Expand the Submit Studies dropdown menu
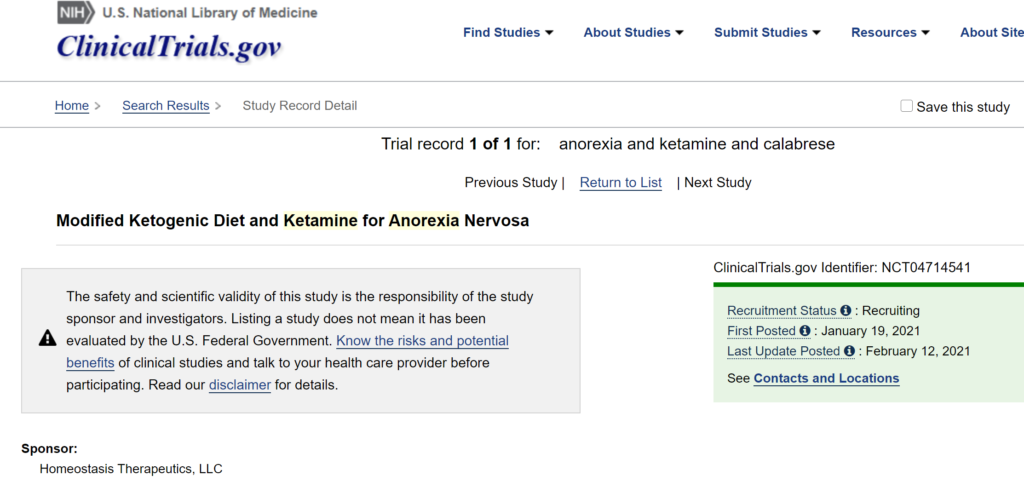 767,32
